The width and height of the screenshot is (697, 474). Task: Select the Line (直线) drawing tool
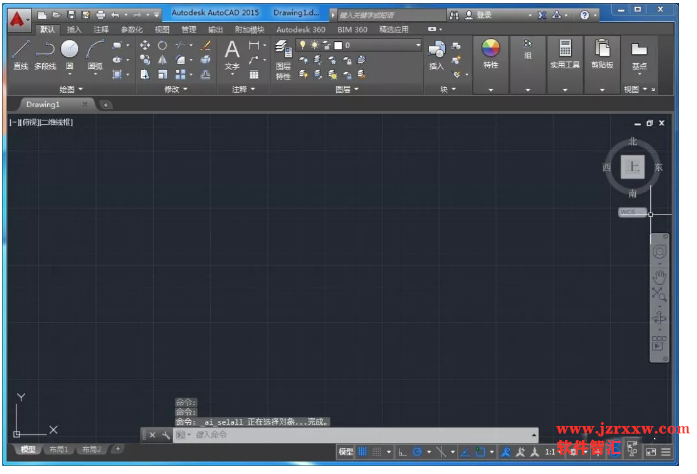[x=20, y=54]
